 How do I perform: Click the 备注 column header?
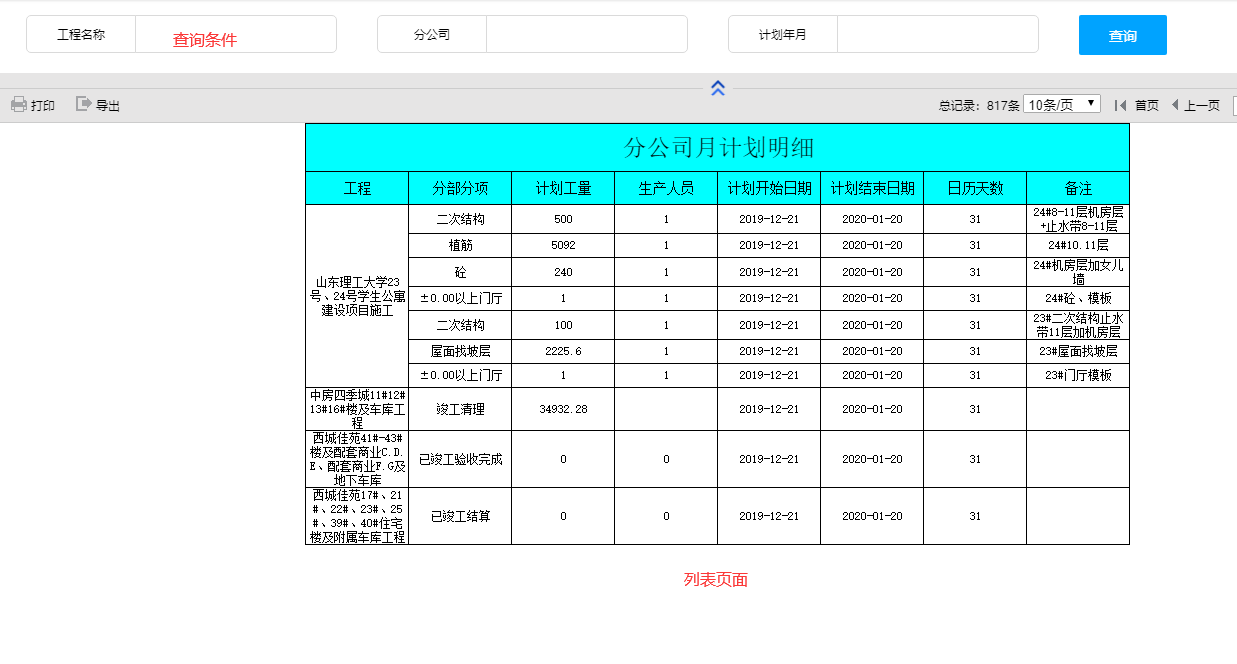coord(1078,188)
